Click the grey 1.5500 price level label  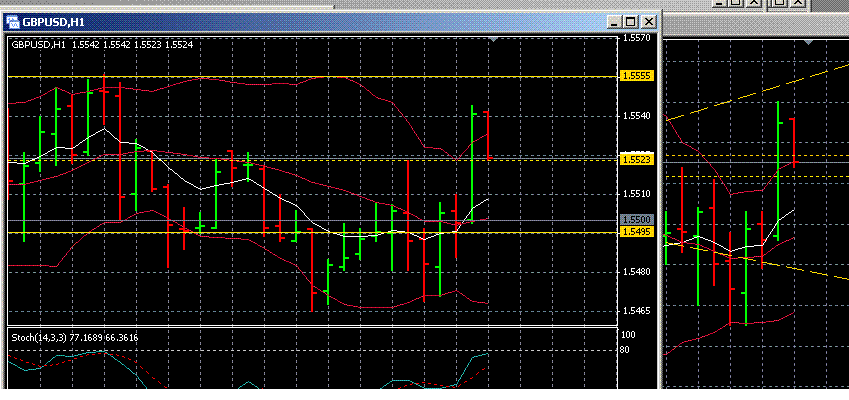coord(636,220)
